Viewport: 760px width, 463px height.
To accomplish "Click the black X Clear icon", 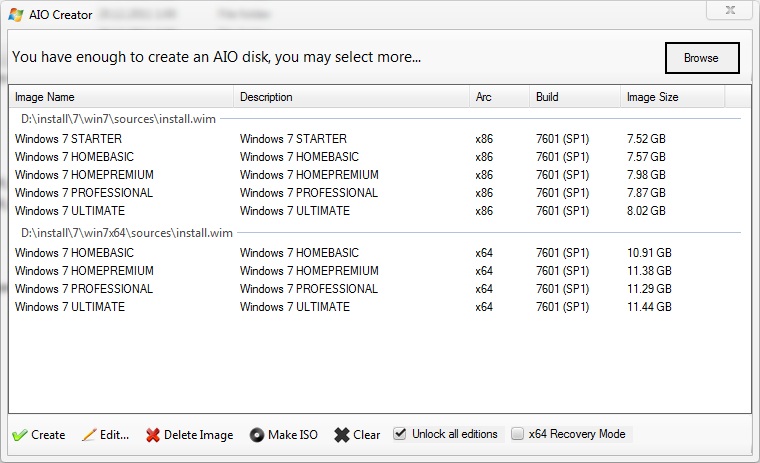I will coord(341,435).
